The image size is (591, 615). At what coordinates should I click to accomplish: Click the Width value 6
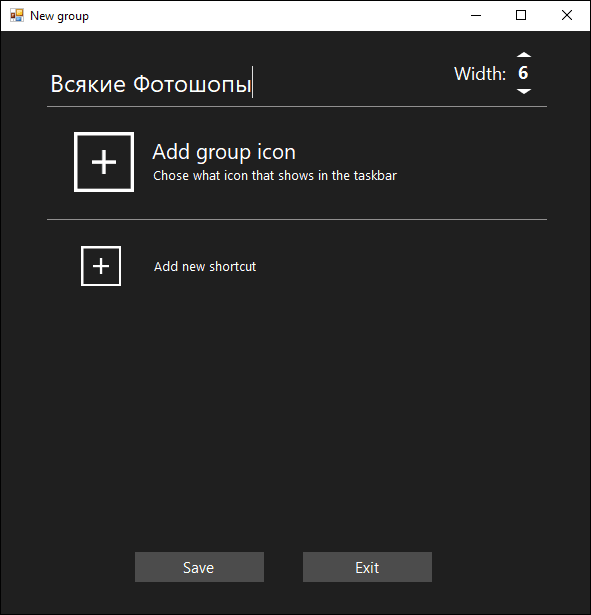(x=523, y=73)
